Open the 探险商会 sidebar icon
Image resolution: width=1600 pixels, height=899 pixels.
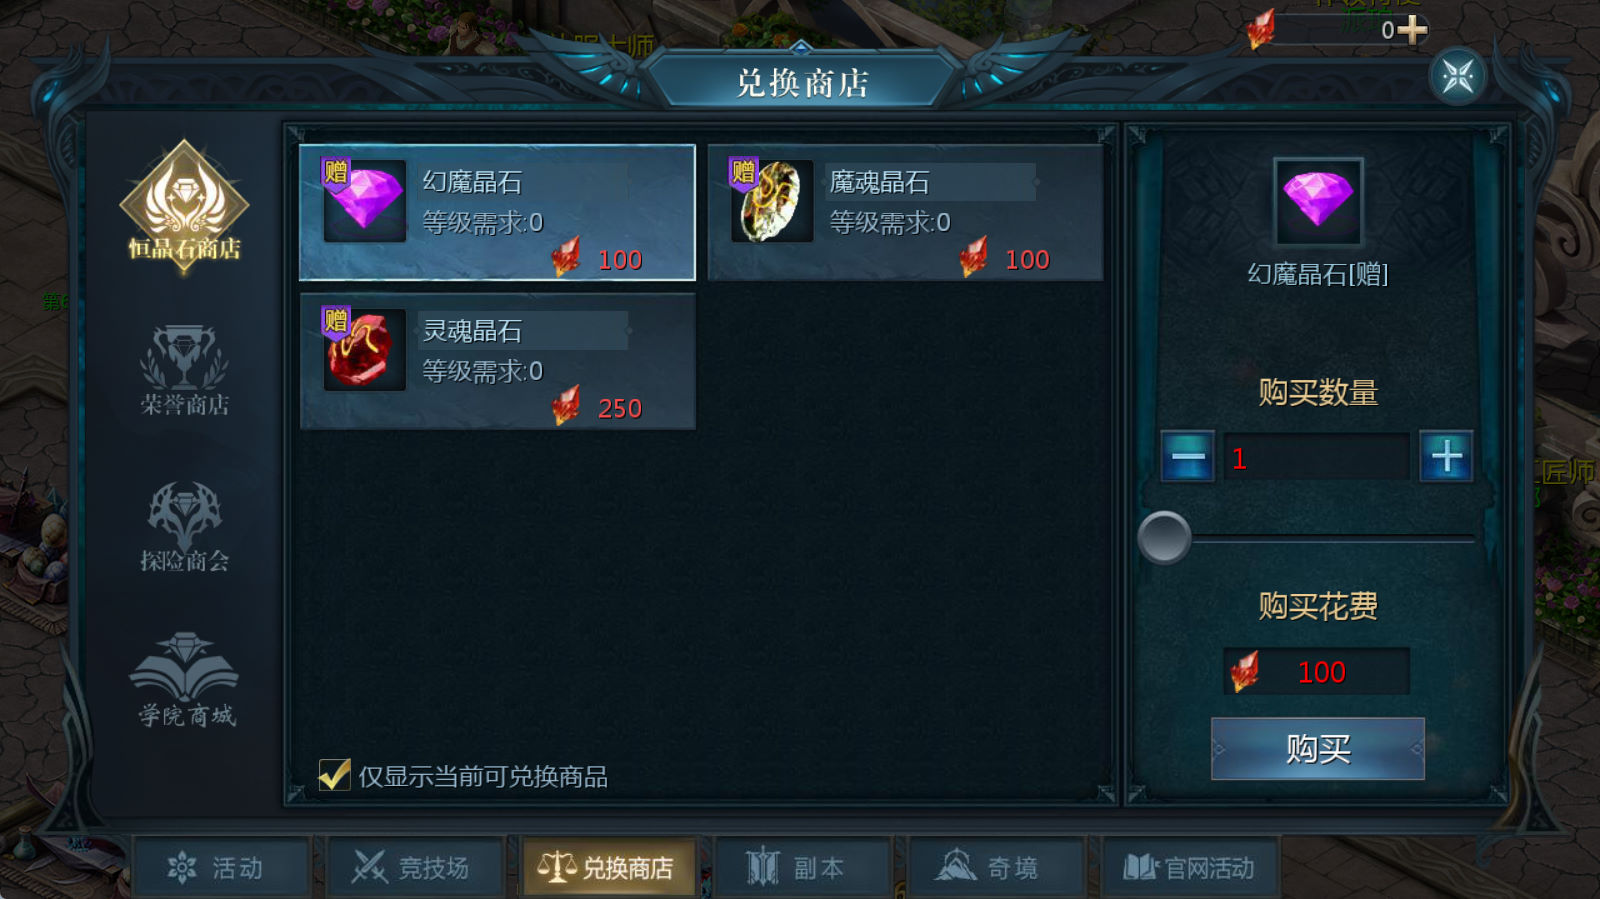pos(184,526)
